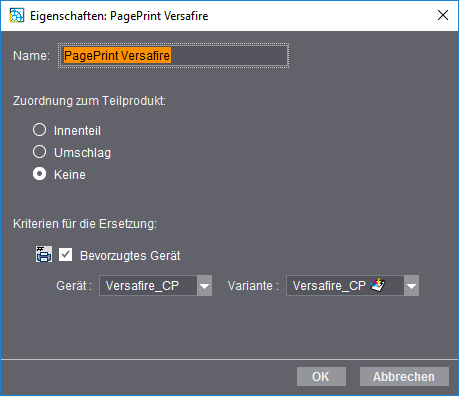This screenshot has height=396, width=459.
Task: Click the dialog title bar text
Action: [x=119, y=16]
